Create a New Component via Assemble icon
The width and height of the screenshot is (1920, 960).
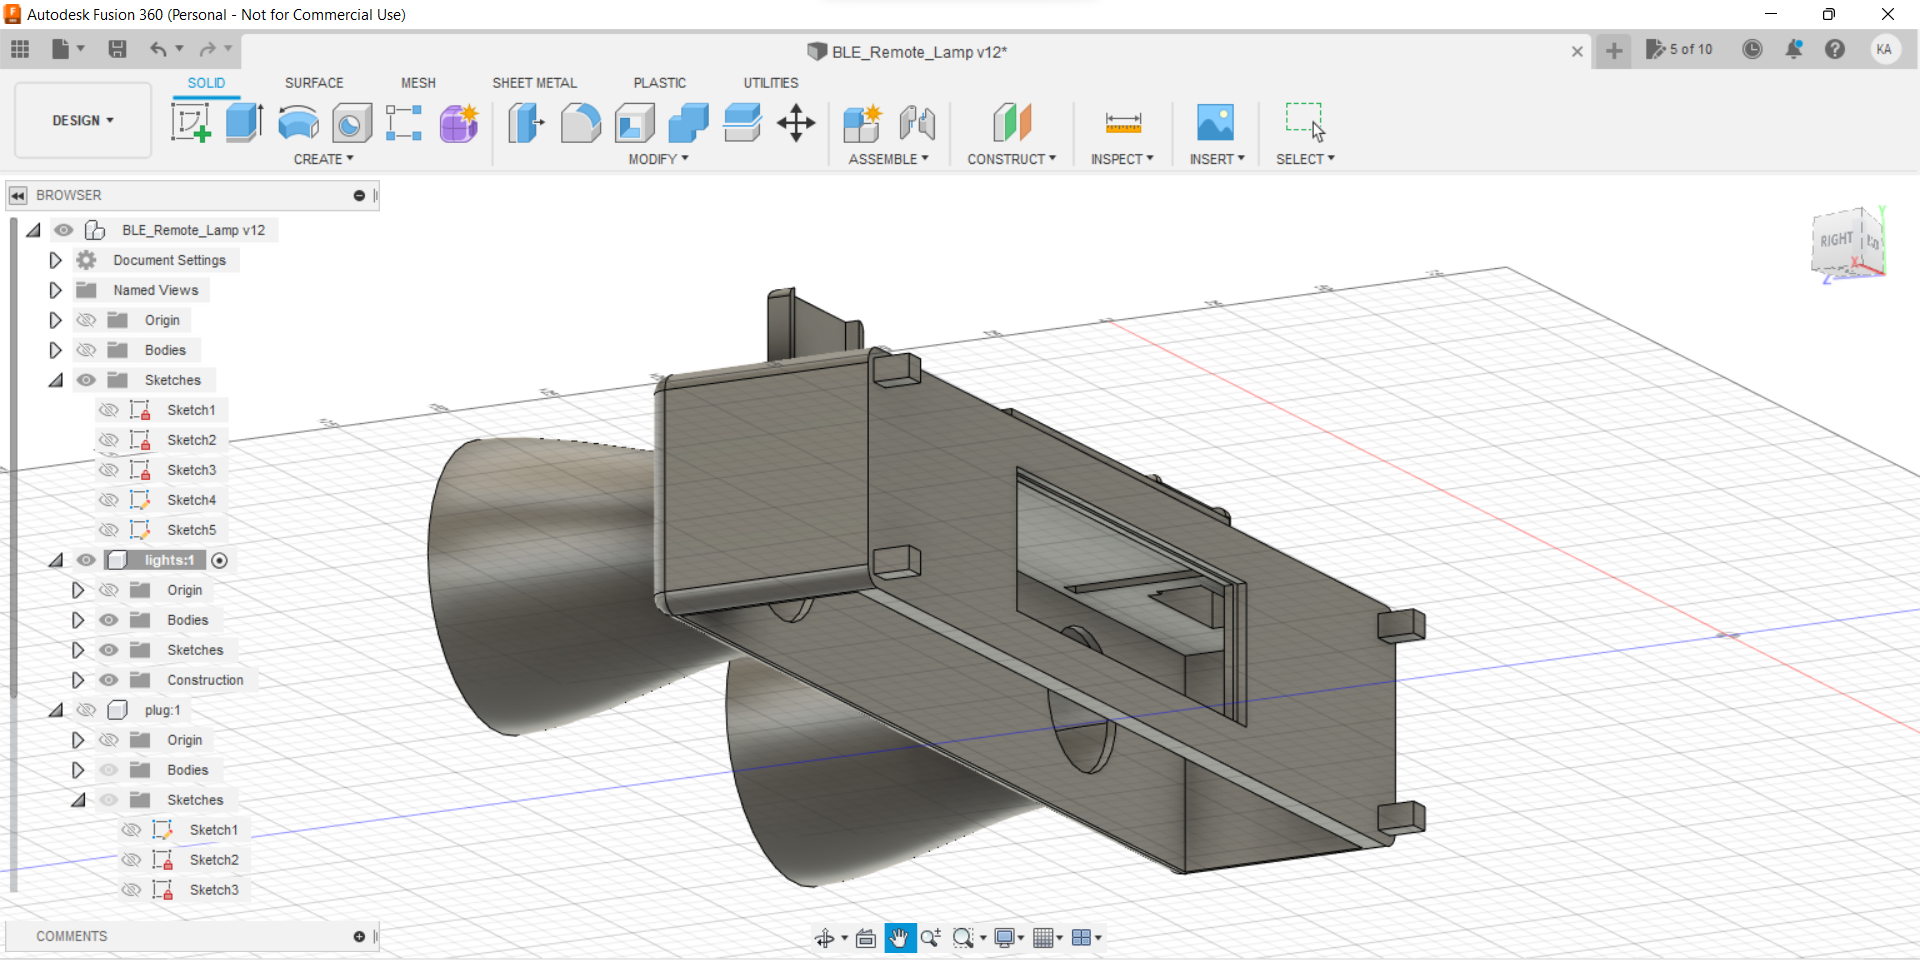click(x=862, y=122)
